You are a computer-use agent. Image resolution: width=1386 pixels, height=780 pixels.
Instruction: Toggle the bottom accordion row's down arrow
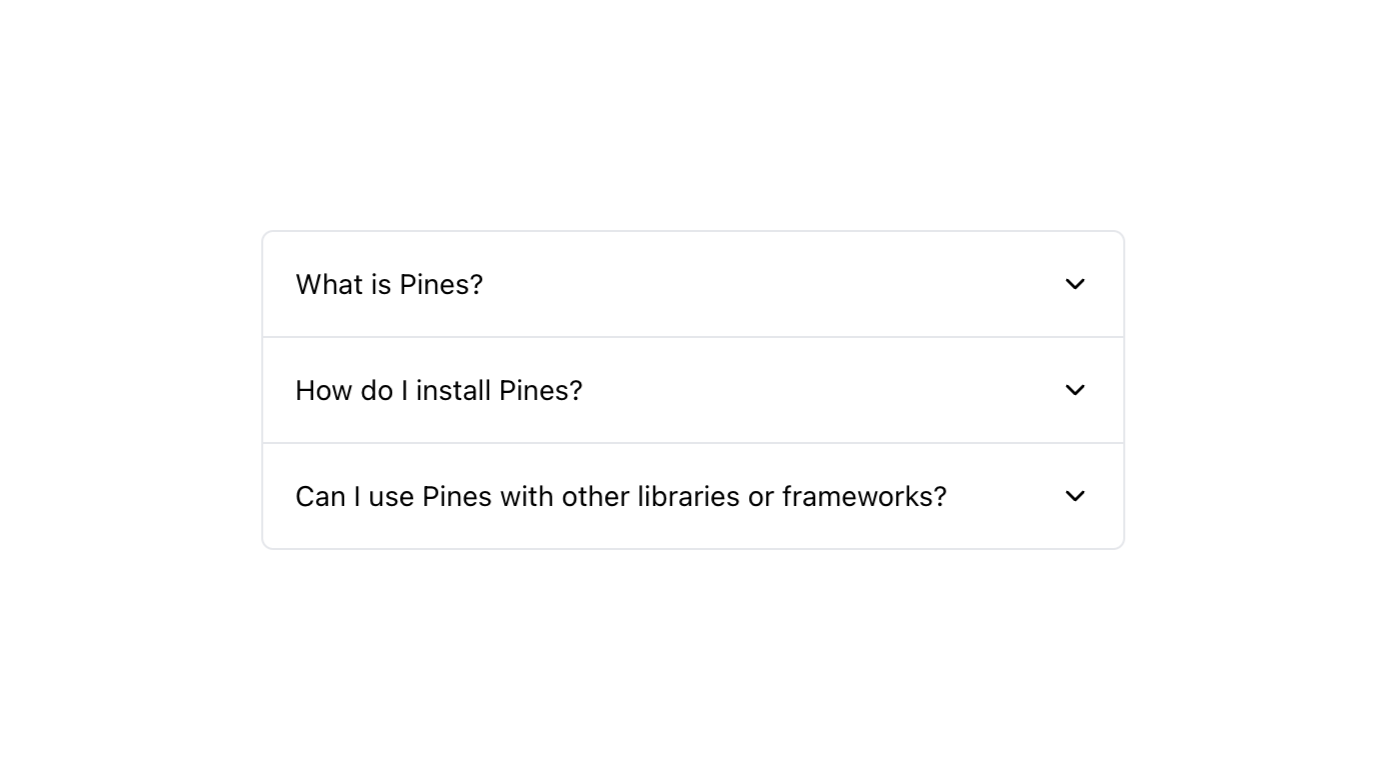(x=1075, y=496)
